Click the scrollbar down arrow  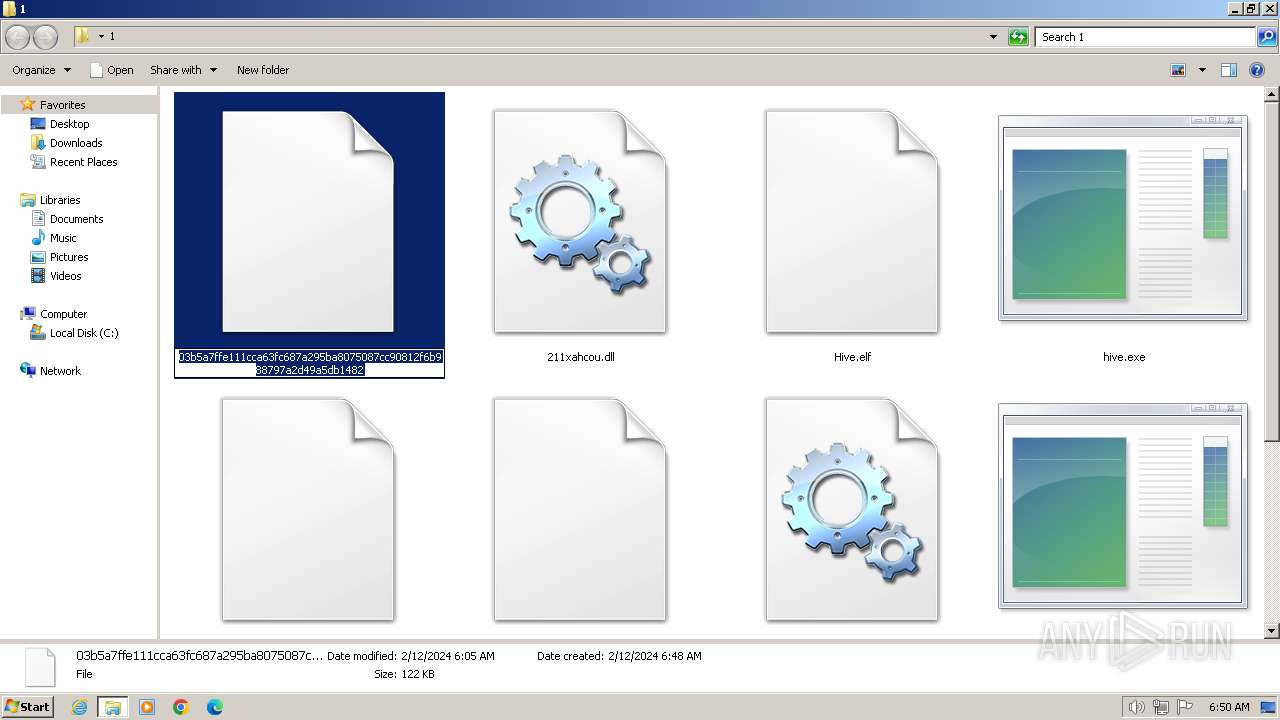1272,631
